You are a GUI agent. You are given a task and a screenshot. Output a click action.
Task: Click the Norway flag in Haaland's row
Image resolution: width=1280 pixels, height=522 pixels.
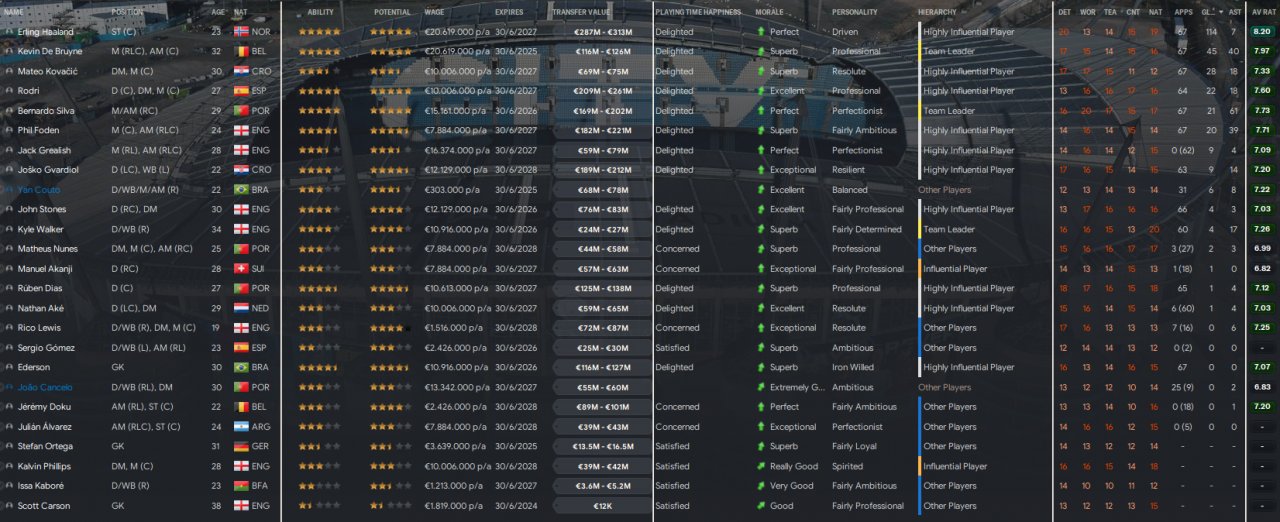point(240,32)
